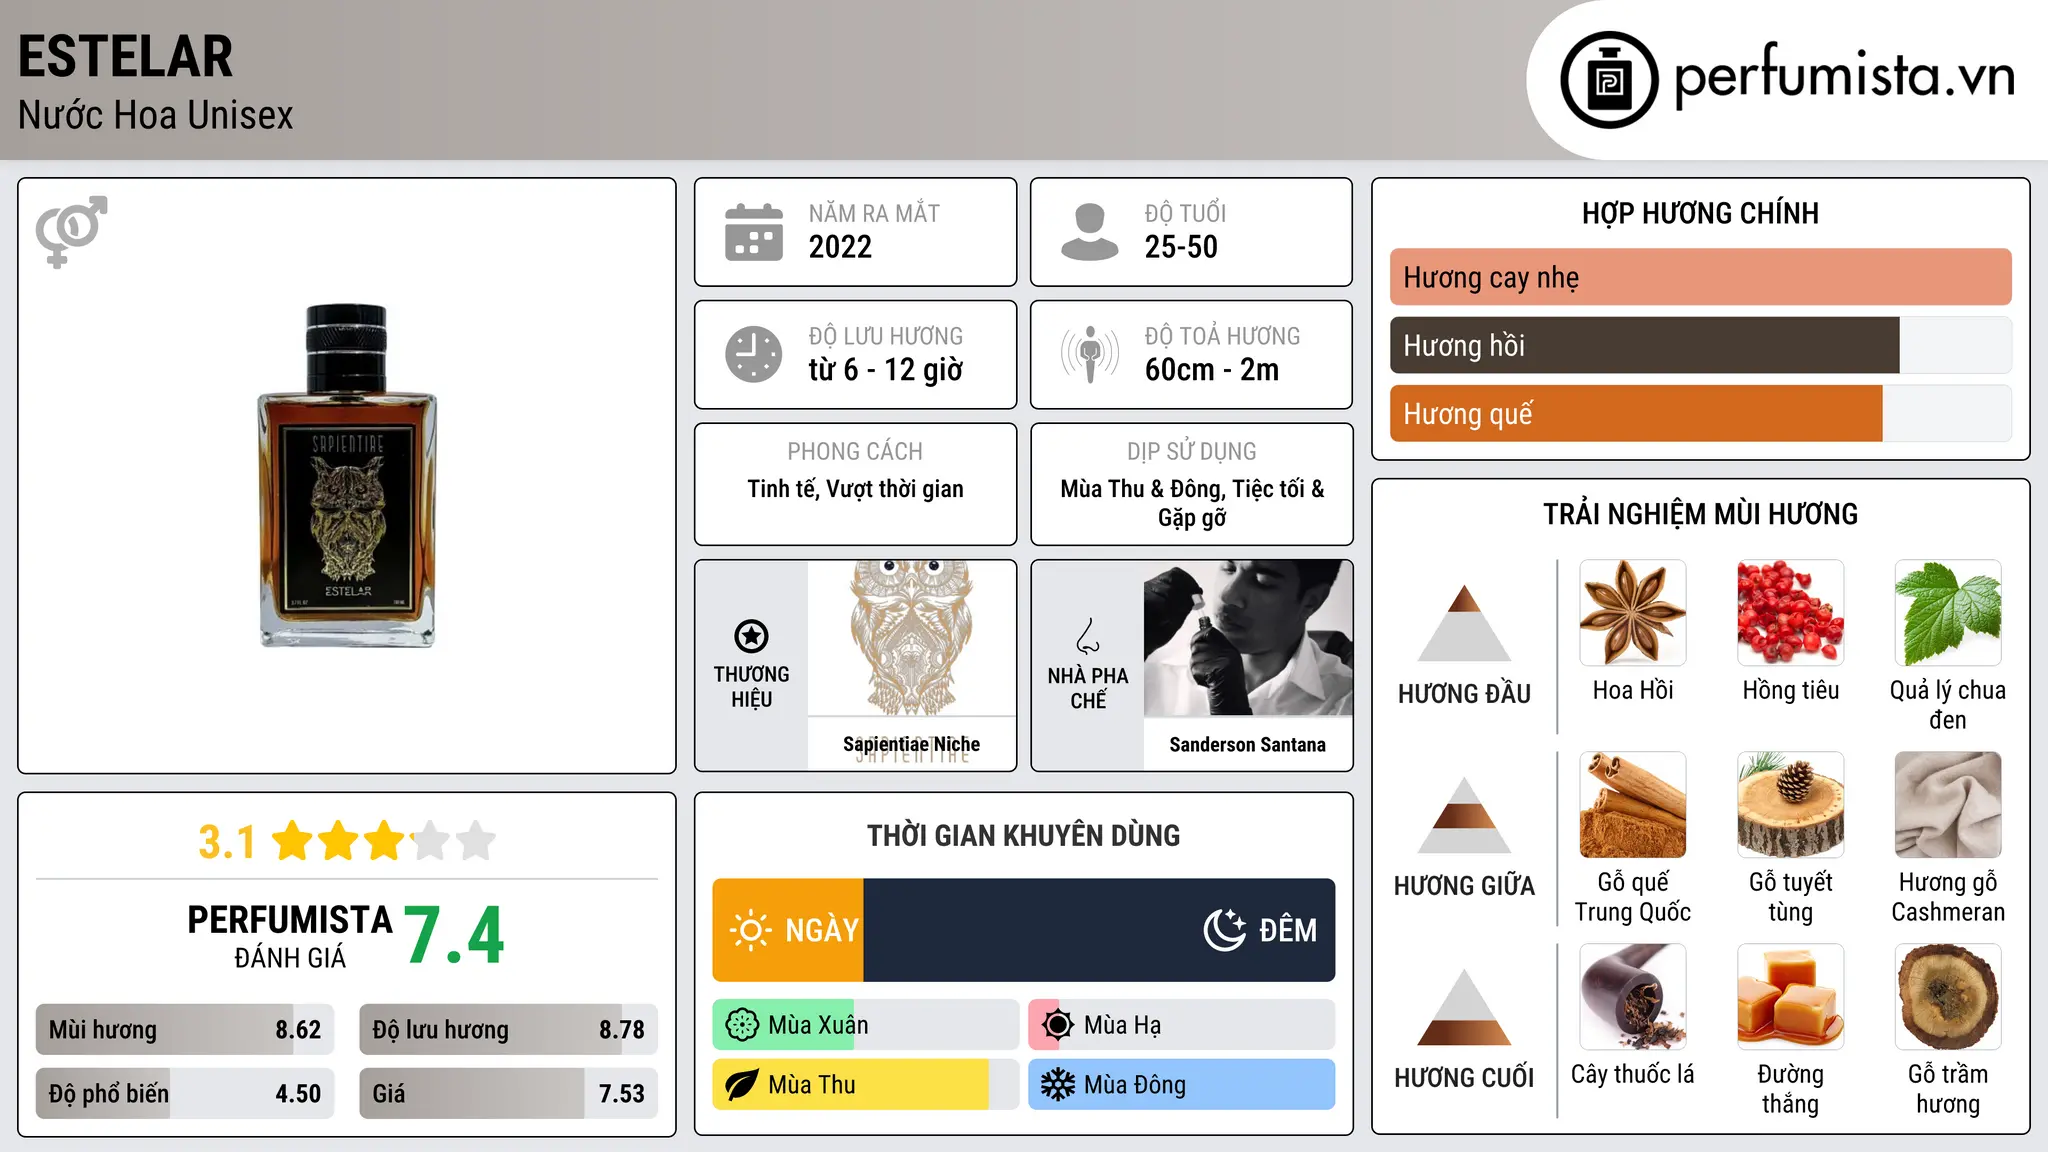The width and height of the screenshot is (2048, 1152).
Task: Open the Cây thuốc lá tobacco pipe thumbnail
Action: [x=1632, y=997]
